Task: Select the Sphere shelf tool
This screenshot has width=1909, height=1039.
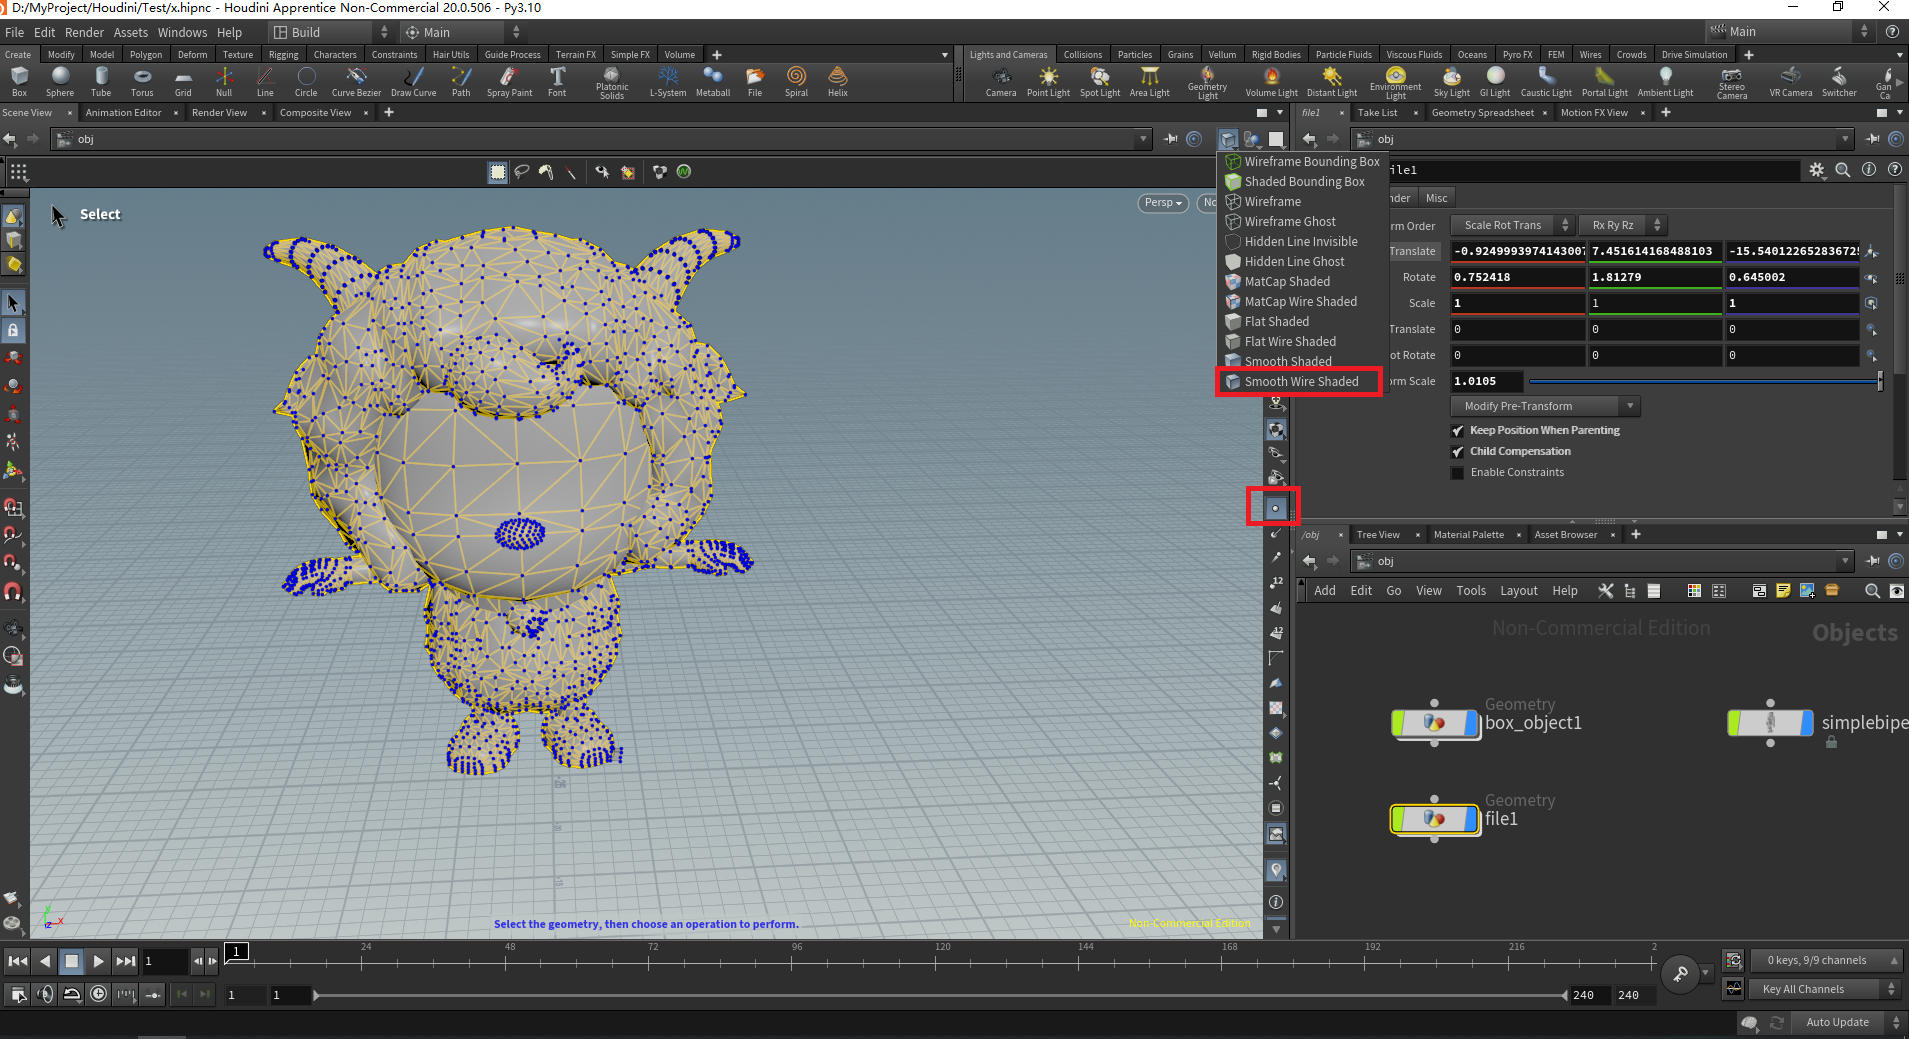Action: click(60, 81)
